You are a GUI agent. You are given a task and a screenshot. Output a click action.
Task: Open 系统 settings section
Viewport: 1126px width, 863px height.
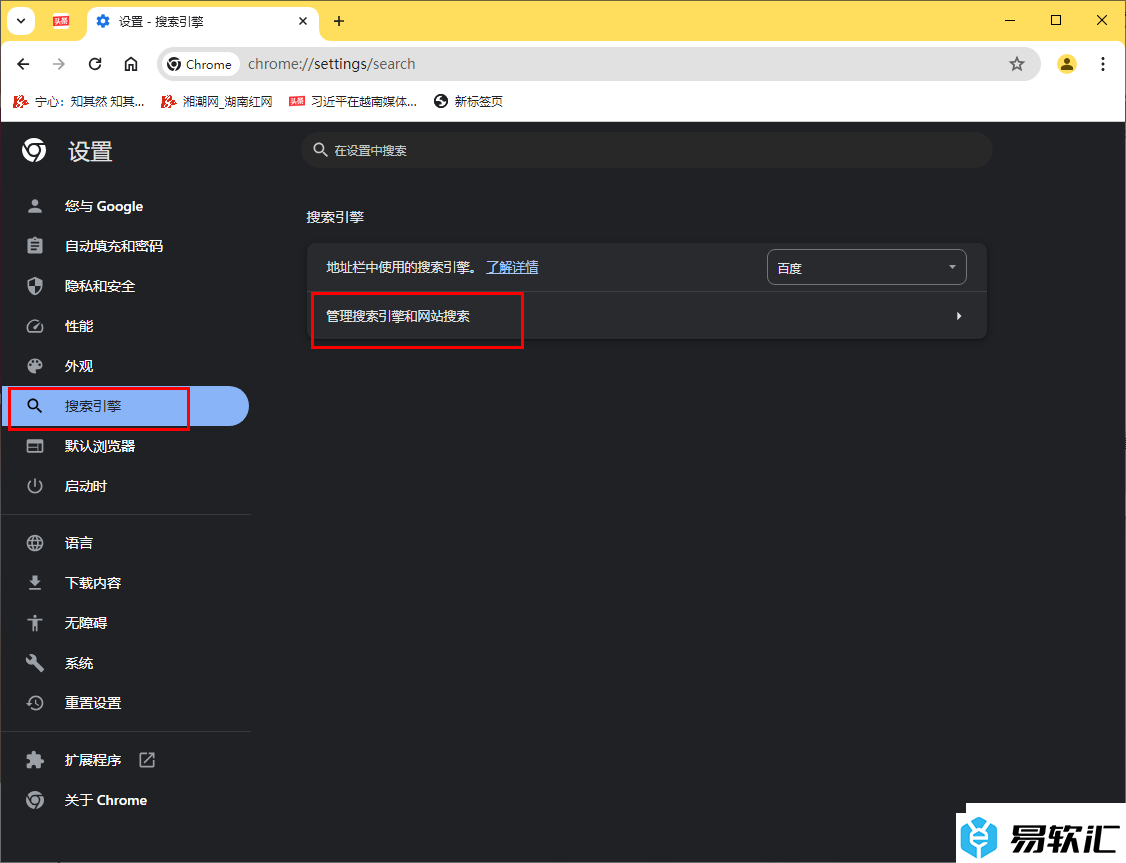coord(125,663)
